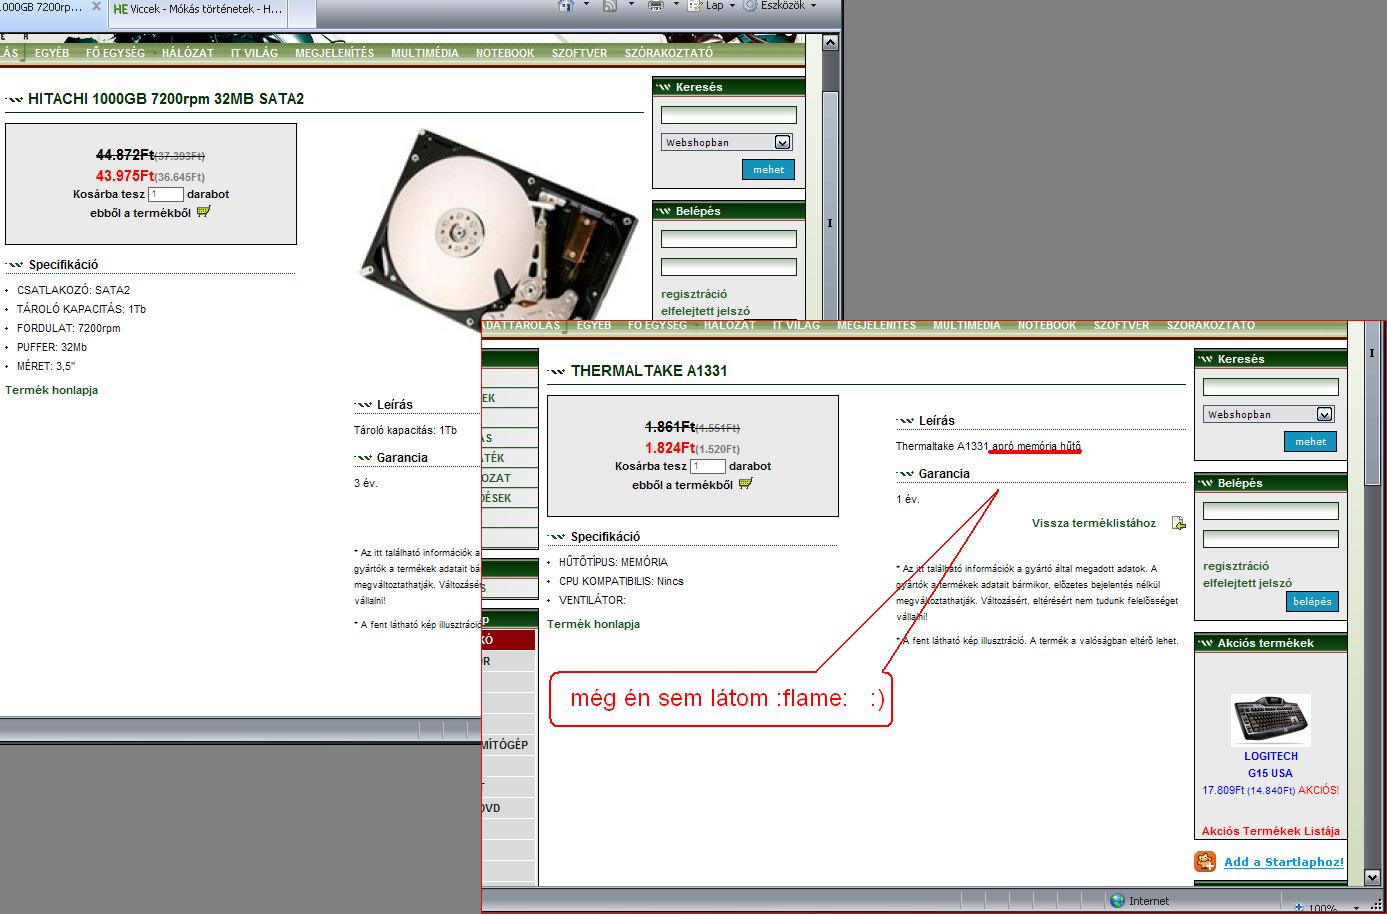Open MULTIMÉDIA menu in the front THERMALTAKE window

tap(967, 326)
